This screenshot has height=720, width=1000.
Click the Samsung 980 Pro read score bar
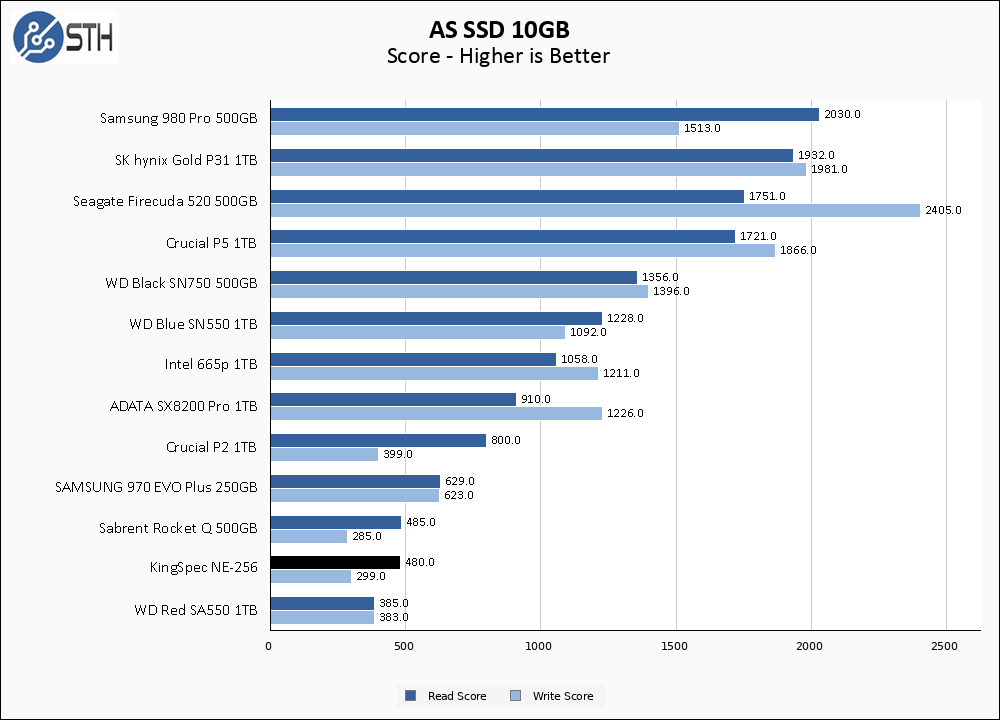pyautogui.click(x=545, y=115)
